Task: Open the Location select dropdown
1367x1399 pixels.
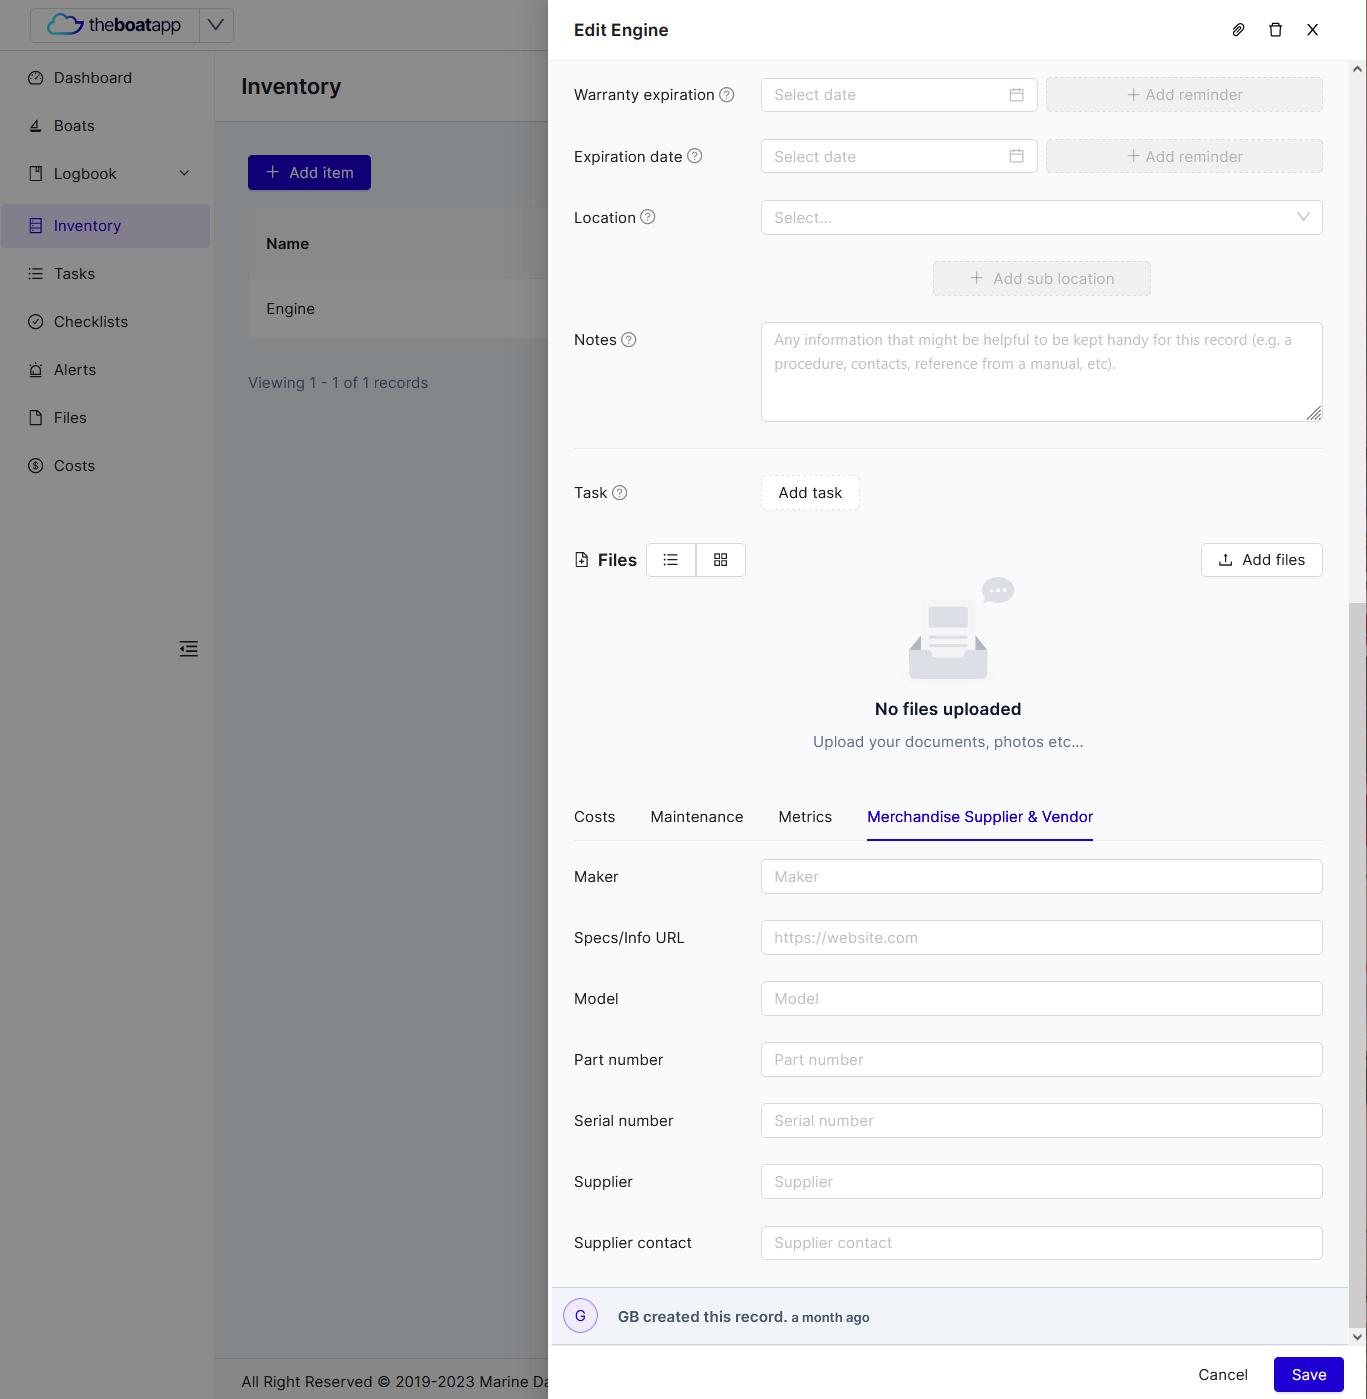Action: [x=1041, y=218]
